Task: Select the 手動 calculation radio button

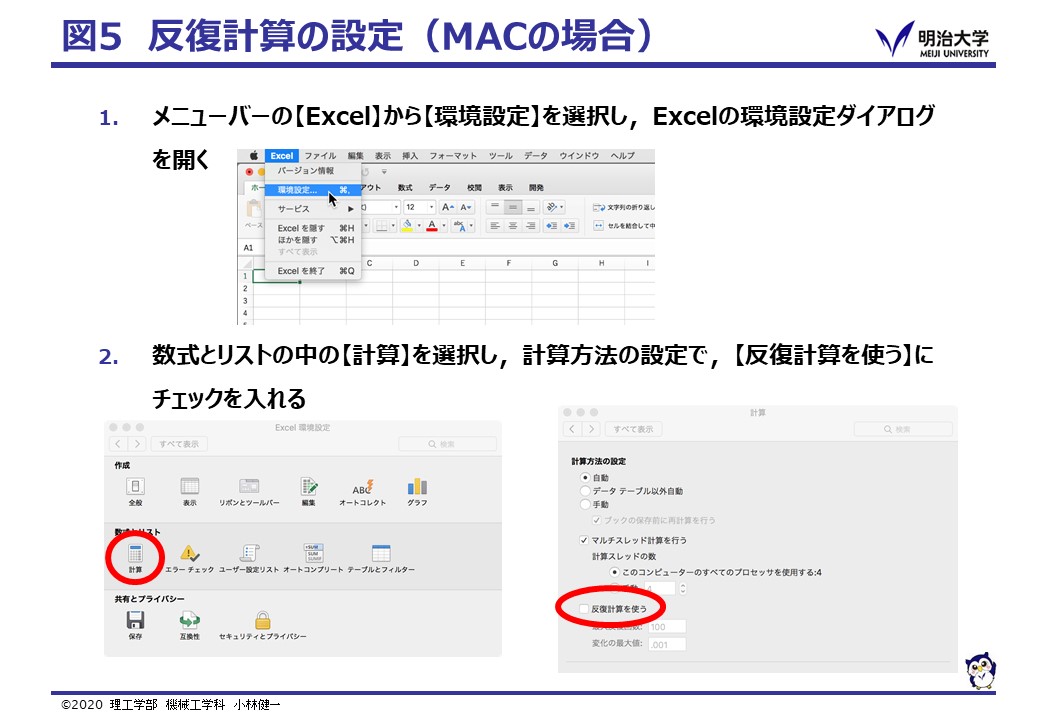Action: pyautogui.click(x=585, y=505)
